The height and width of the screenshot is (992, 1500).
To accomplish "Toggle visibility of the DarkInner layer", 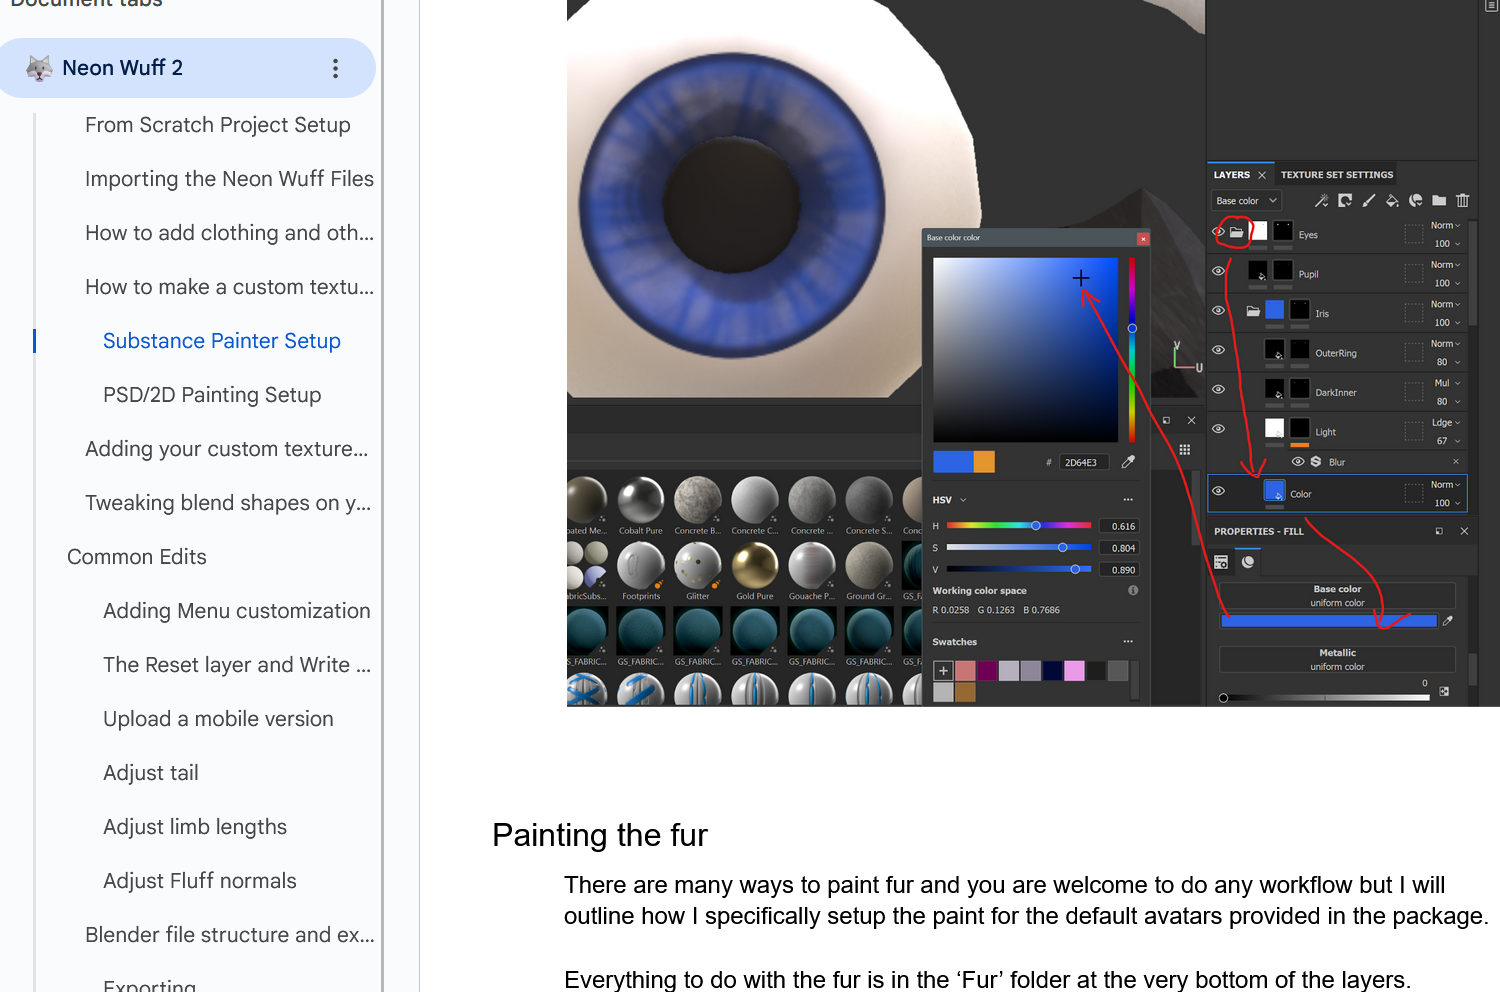I will (x=1218, y=390).
